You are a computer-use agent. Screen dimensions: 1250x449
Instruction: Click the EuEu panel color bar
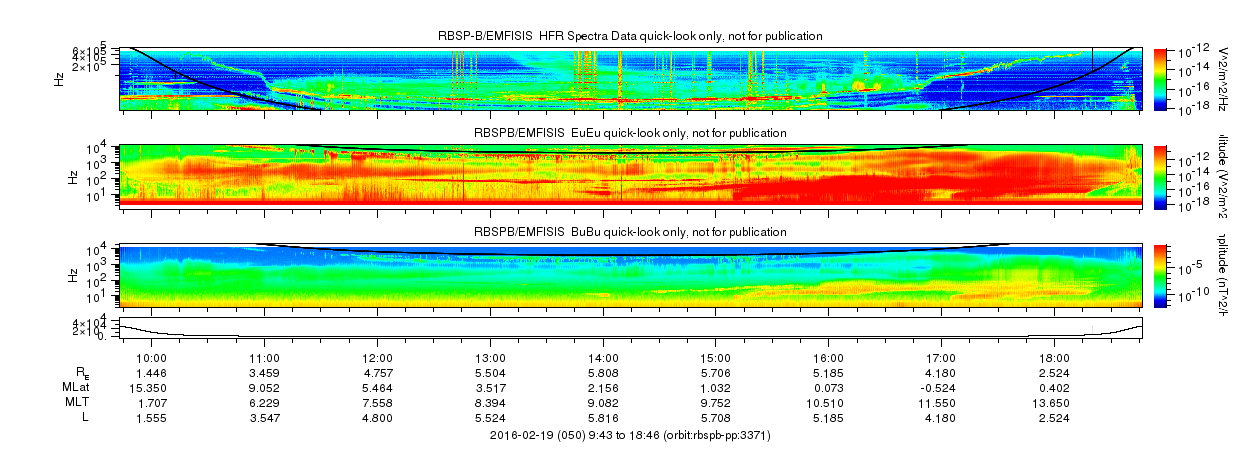1161,174
